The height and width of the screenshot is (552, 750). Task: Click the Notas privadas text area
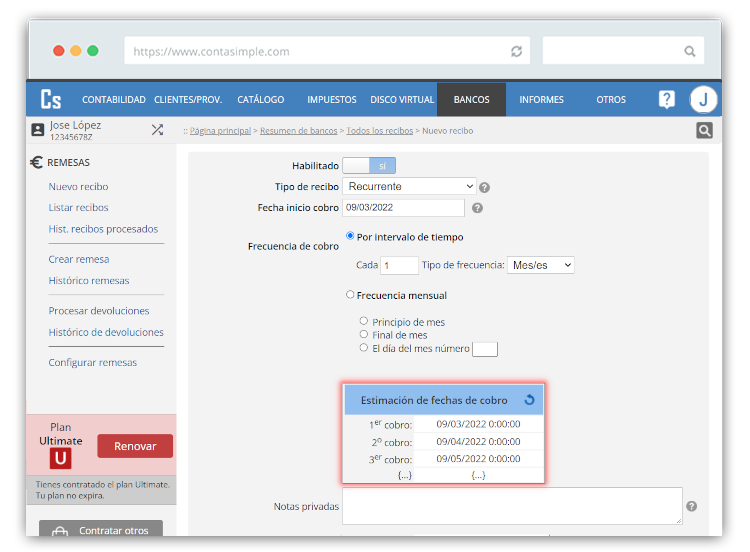click(512, 506)
